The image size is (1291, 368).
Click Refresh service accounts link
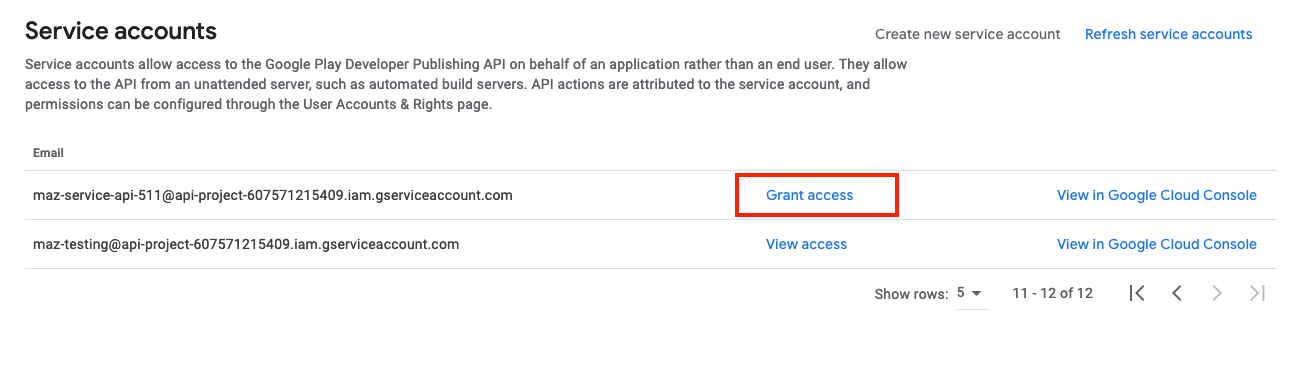pyautogui.click(x=1168, y=34)
